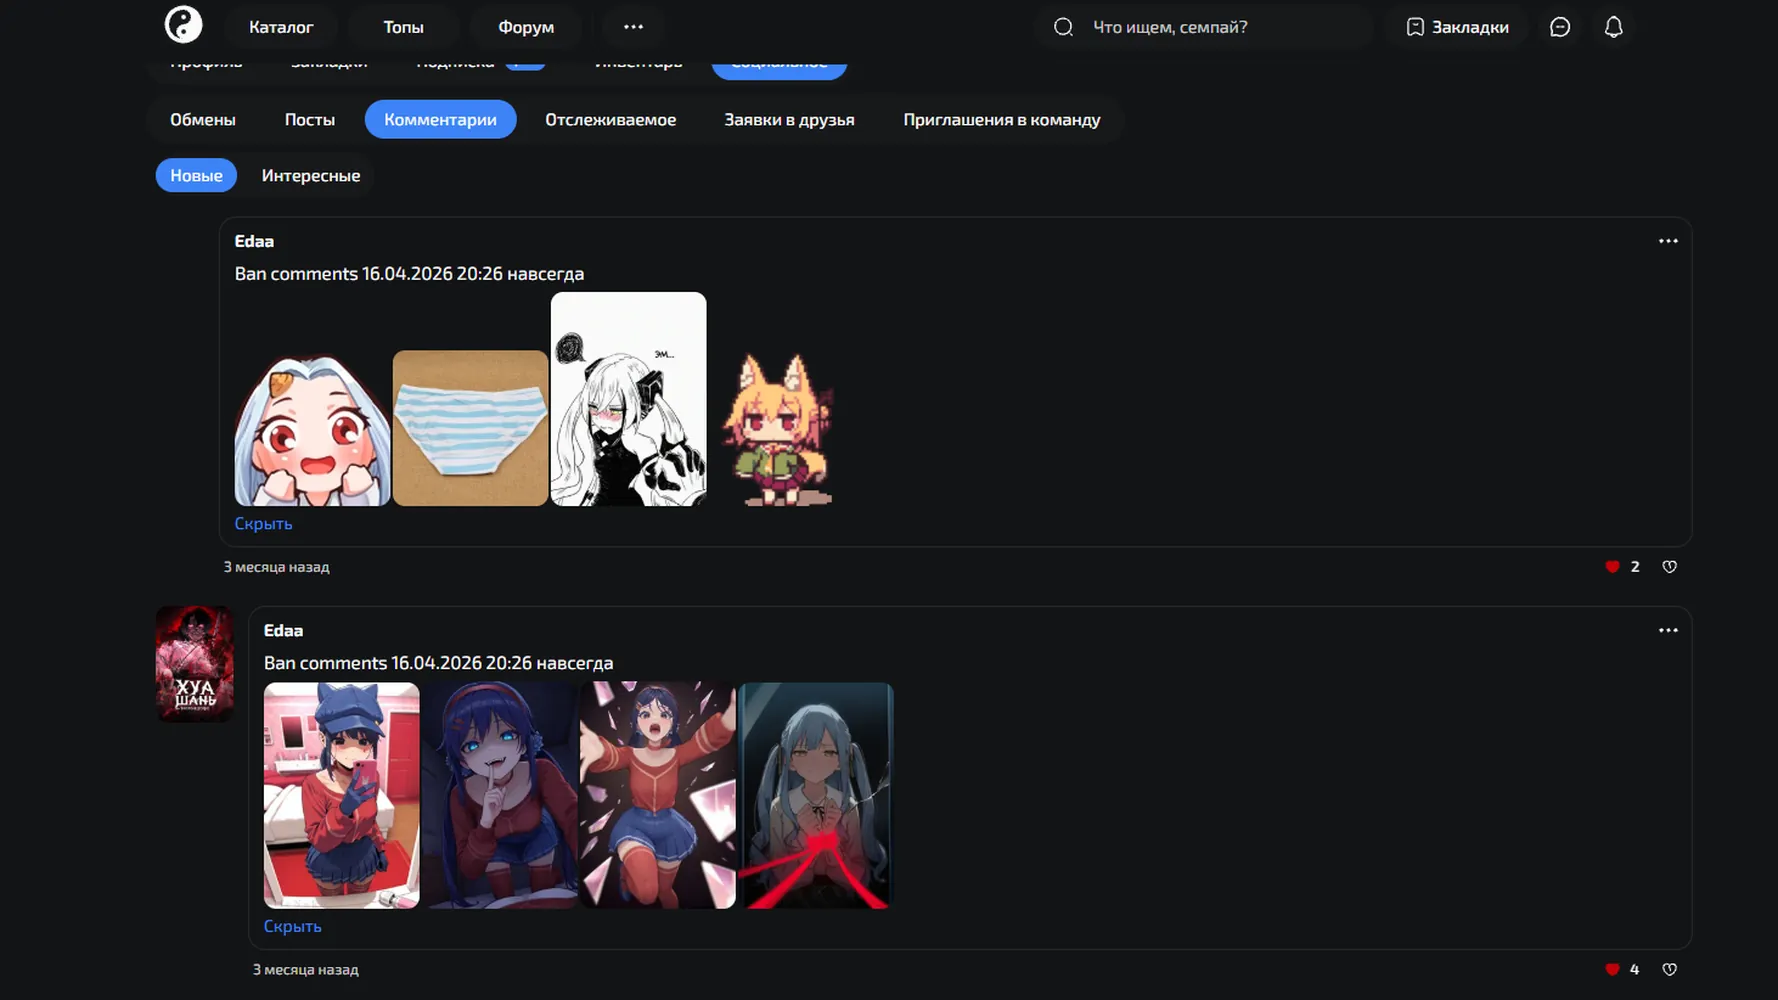
Task: Switch to the Посты tab
Action: 310,120
